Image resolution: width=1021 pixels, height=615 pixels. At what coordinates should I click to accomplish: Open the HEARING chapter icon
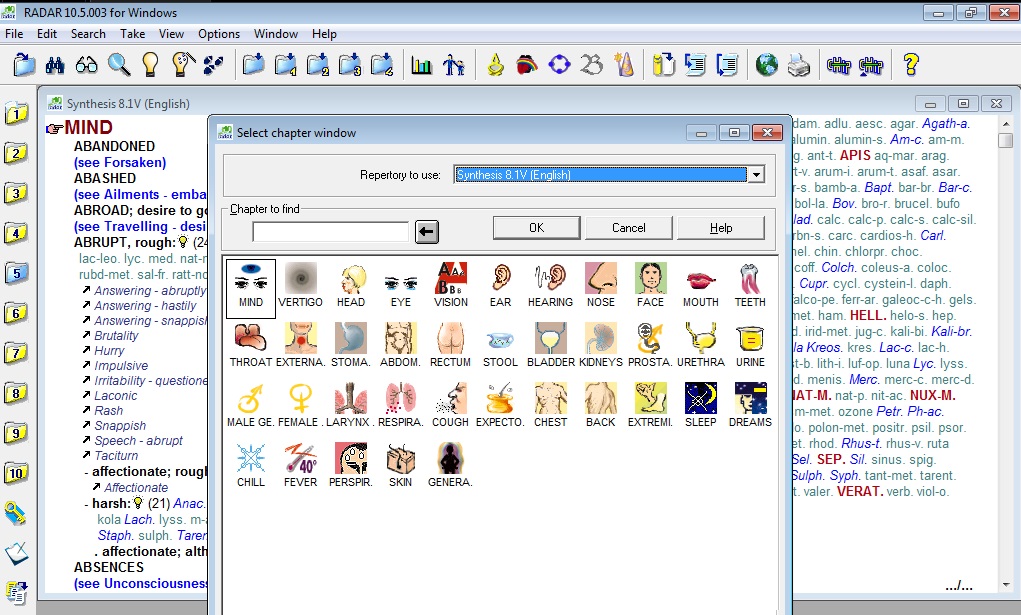550,287
